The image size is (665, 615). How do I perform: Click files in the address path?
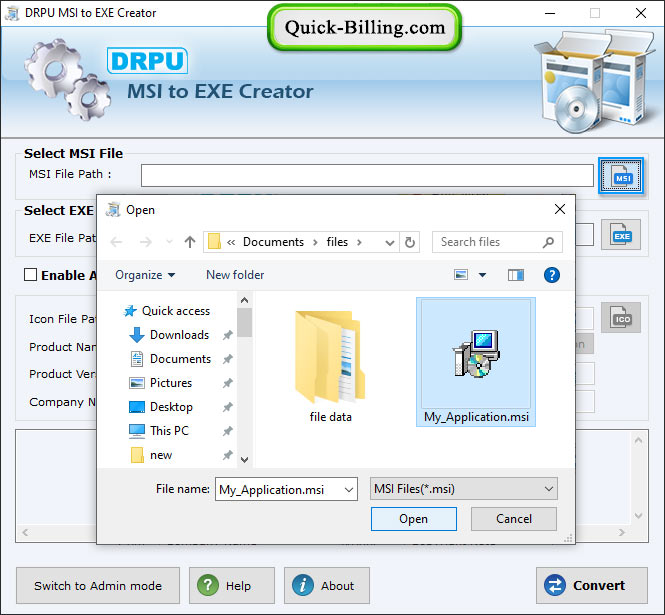(337, 242)
